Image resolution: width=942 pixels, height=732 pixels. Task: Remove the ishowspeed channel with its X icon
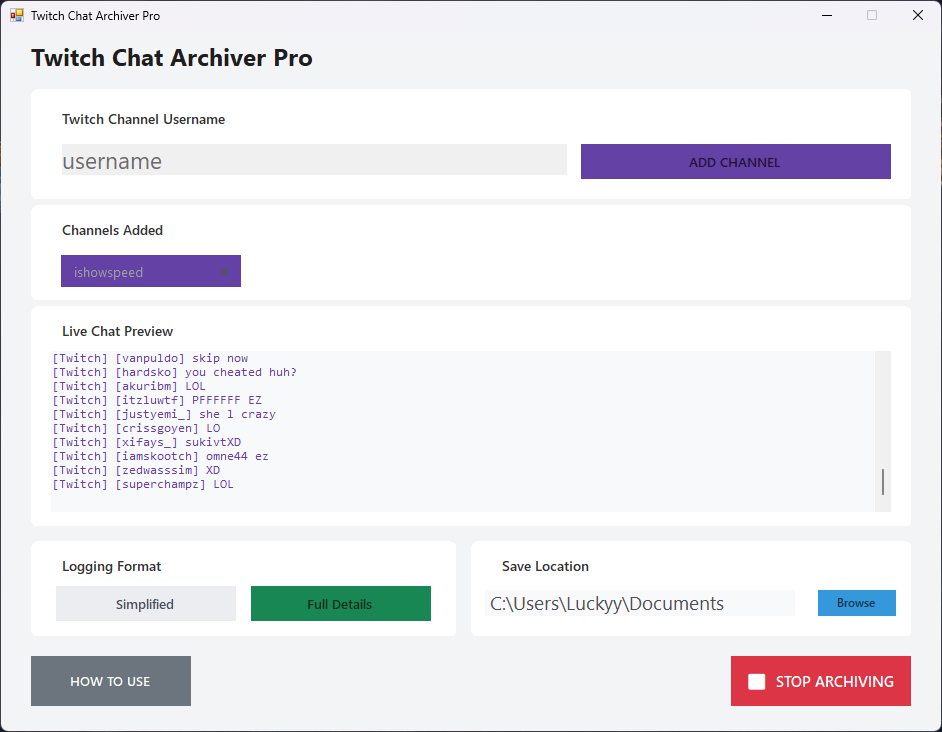coord(224,272)
